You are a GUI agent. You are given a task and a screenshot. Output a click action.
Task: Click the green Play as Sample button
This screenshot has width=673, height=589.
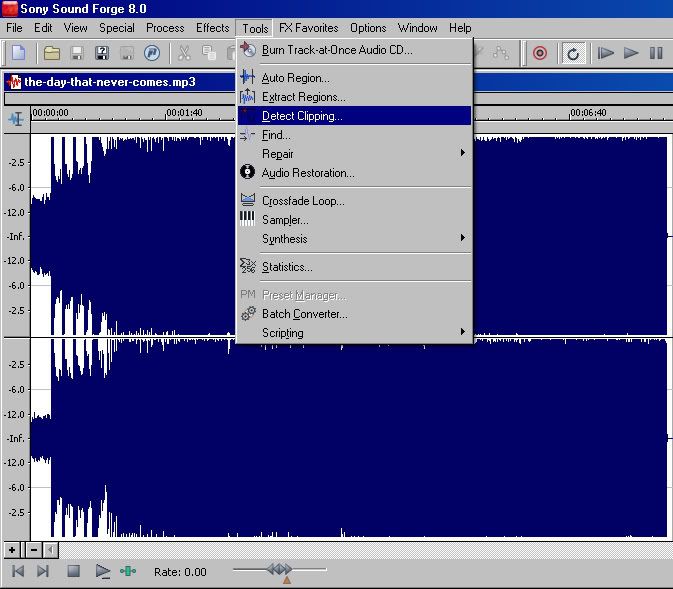(x=128, y=571)
